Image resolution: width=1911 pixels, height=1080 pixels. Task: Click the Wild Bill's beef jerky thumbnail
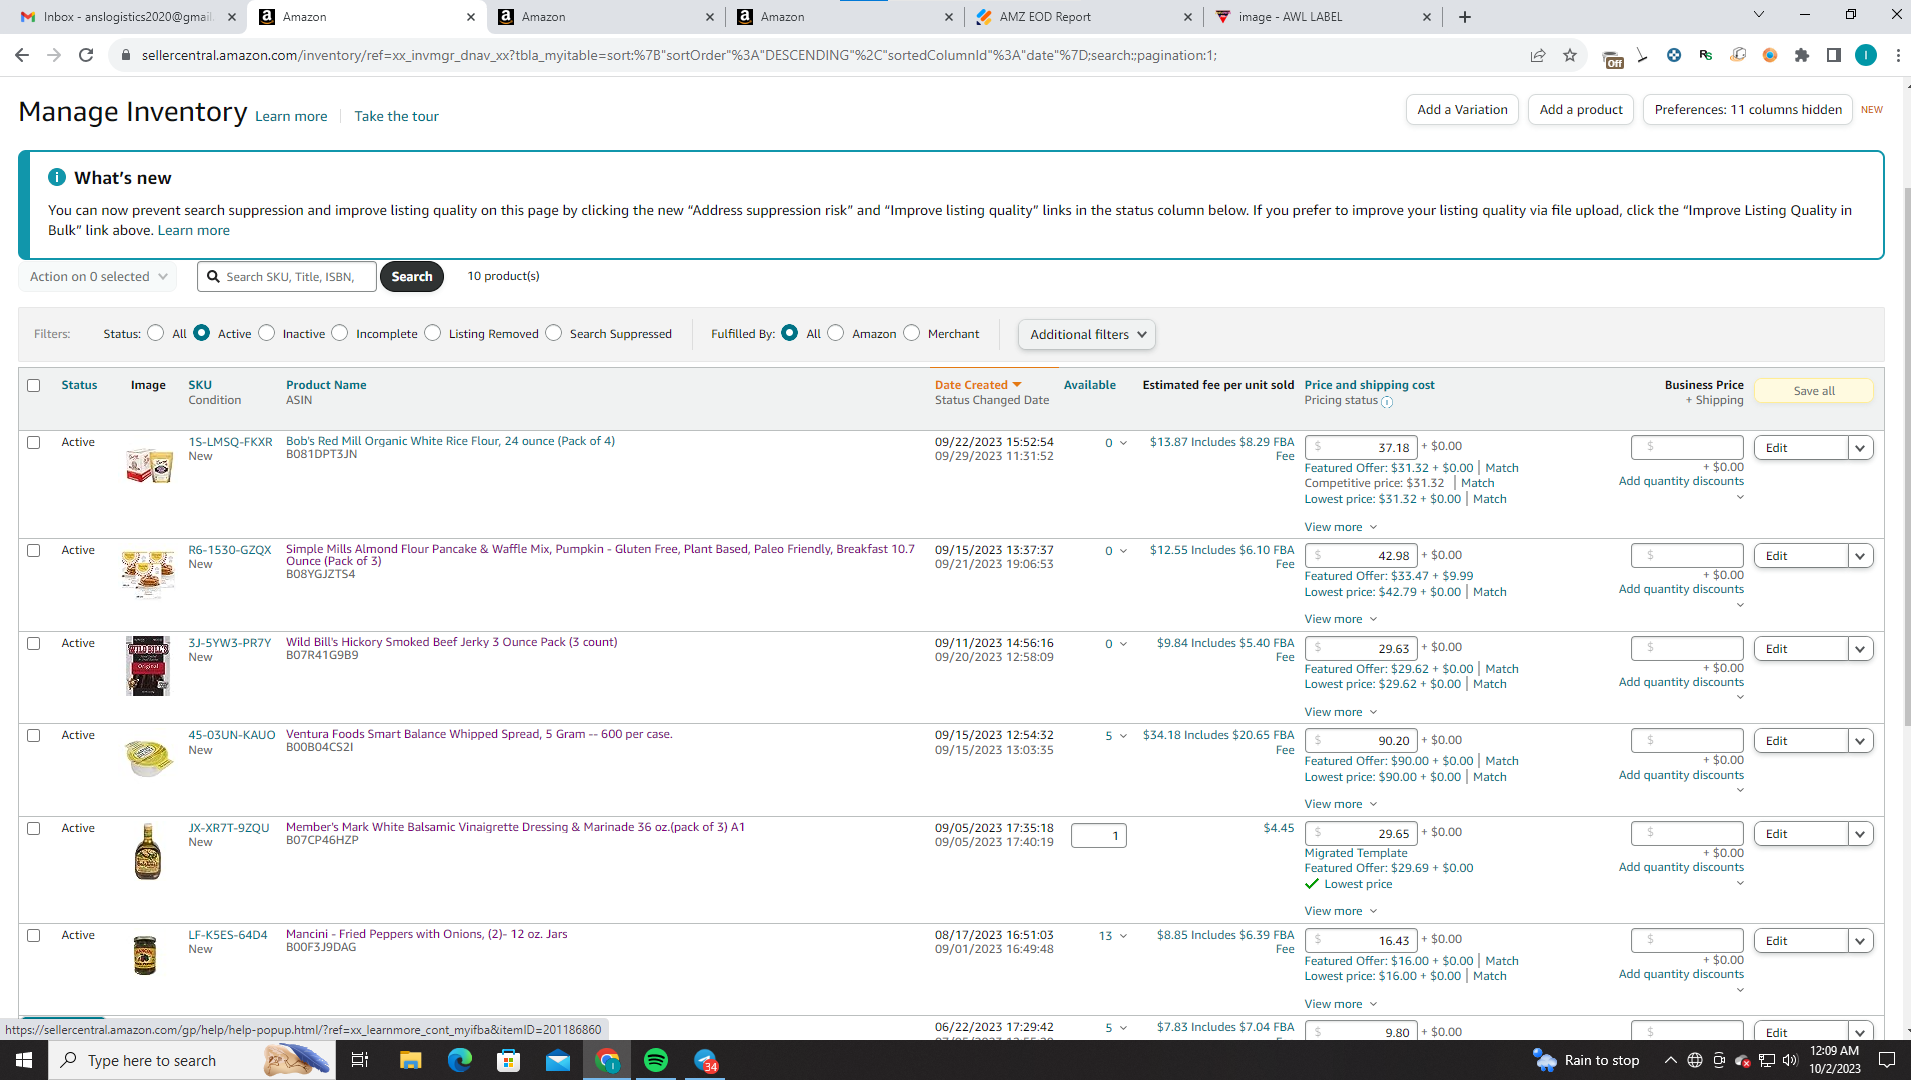pos(148,665)
